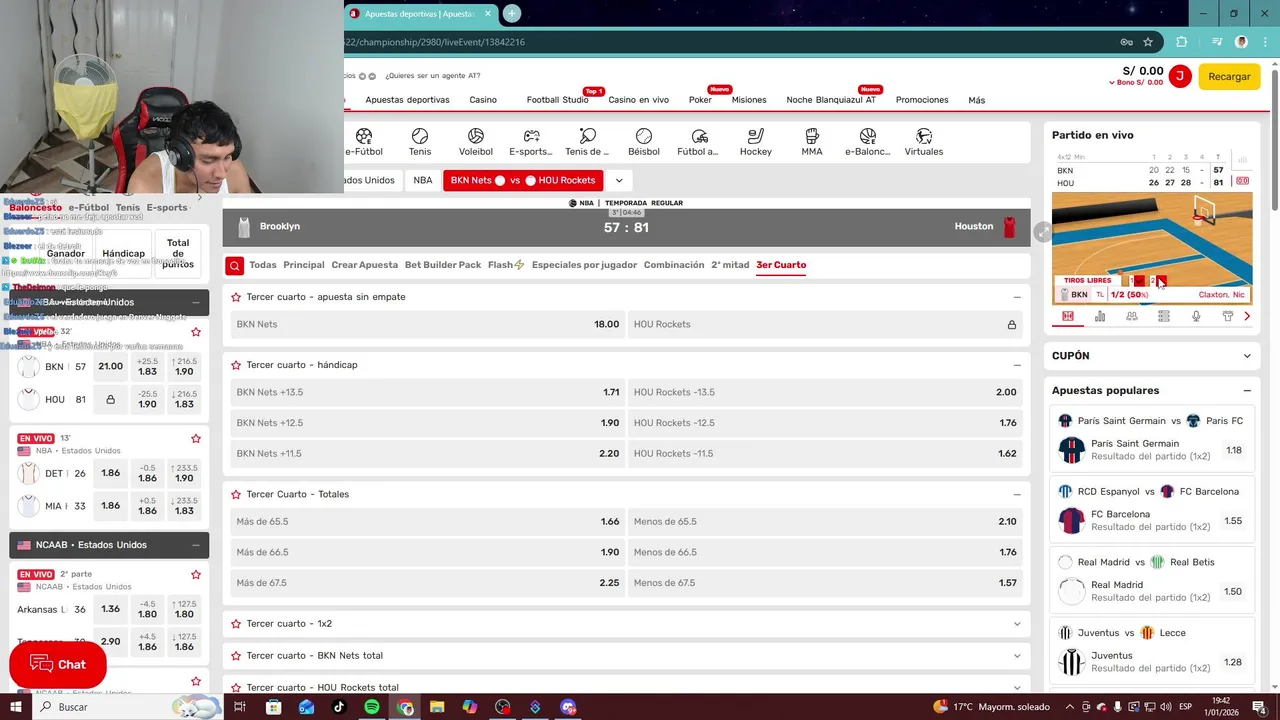Open the e-Baloncesto category icon

tap(867, 142)
